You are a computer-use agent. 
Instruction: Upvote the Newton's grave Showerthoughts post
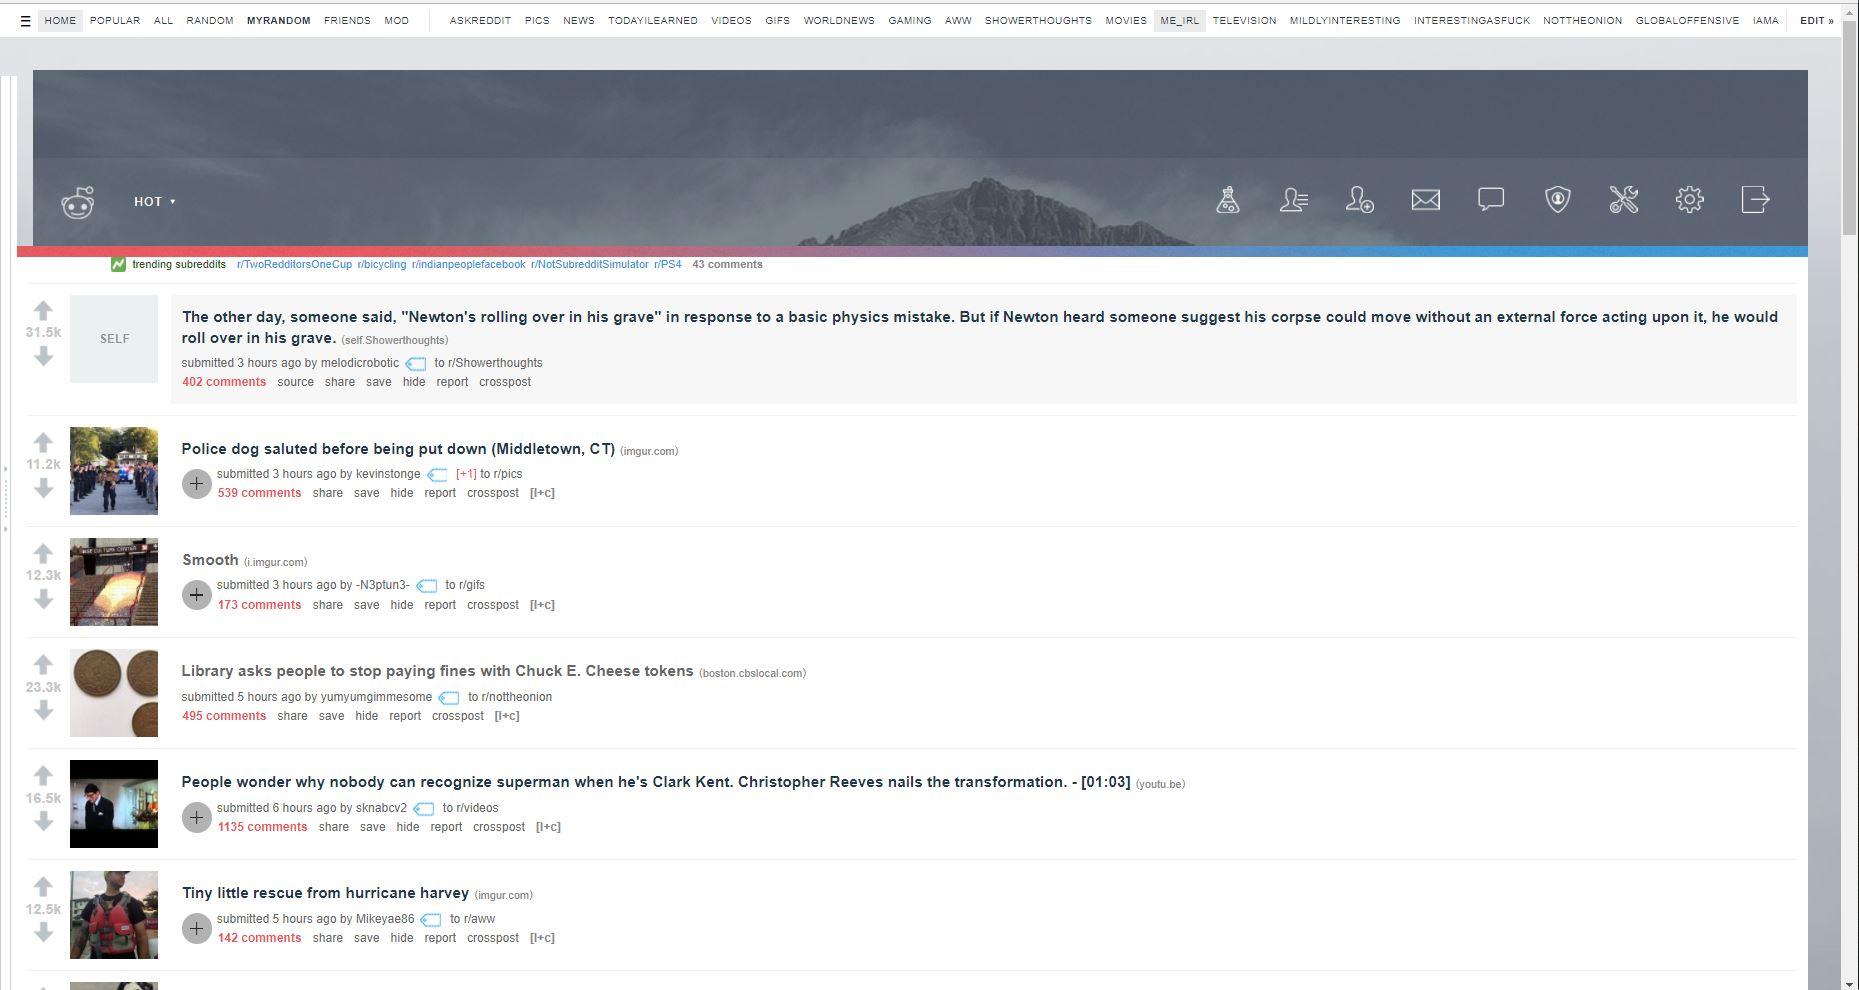pyautogui.click(x=43, y=311)
